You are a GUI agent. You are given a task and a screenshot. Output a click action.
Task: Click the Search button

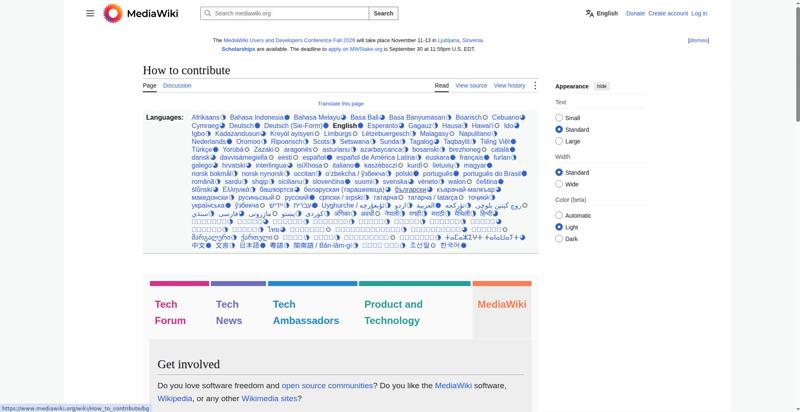(x=383, y=13)
